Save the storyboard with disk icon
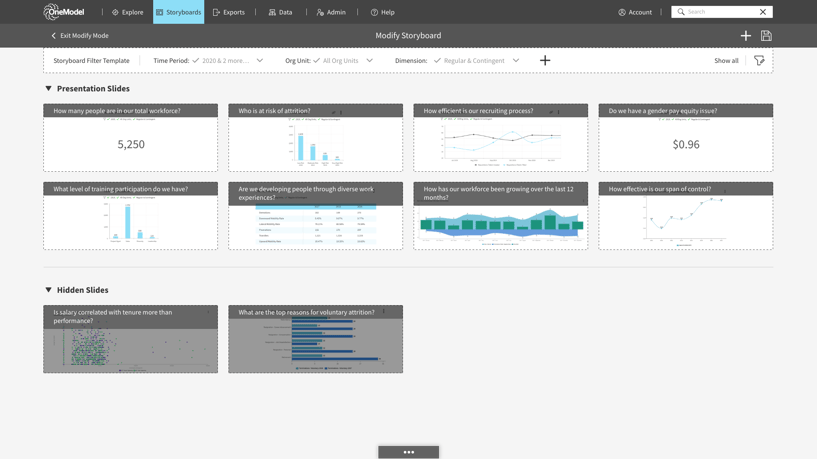This screenshot has width=817, height=459. pyautogui.click(x=766, y=35)
